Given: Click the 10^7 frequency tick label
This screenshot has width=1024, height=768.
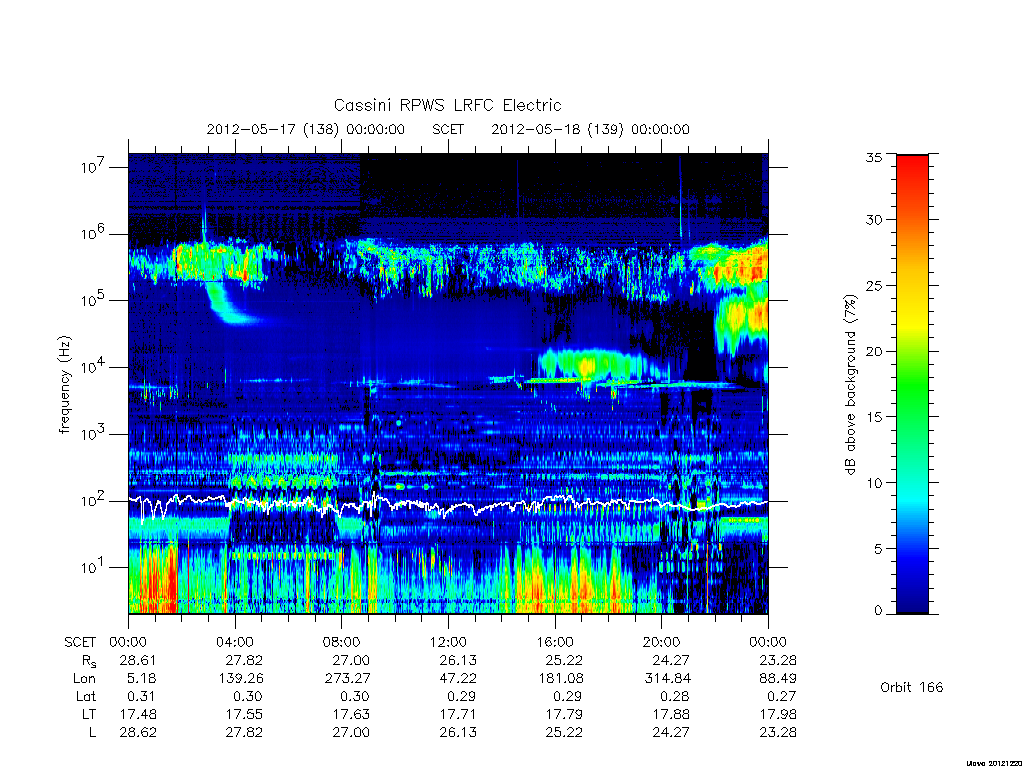Looking at the screenshot, I should [93, 167].
